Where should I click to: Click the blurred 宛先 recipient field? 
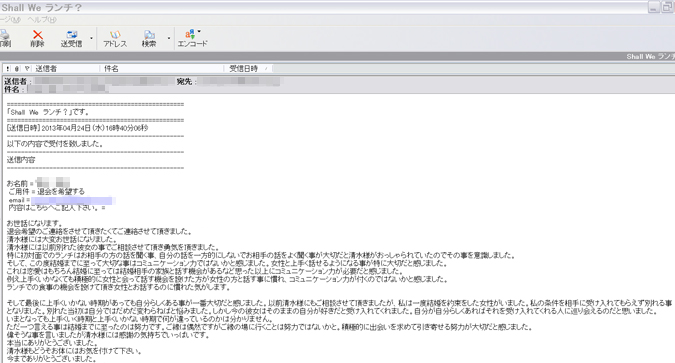coord(239,81)
